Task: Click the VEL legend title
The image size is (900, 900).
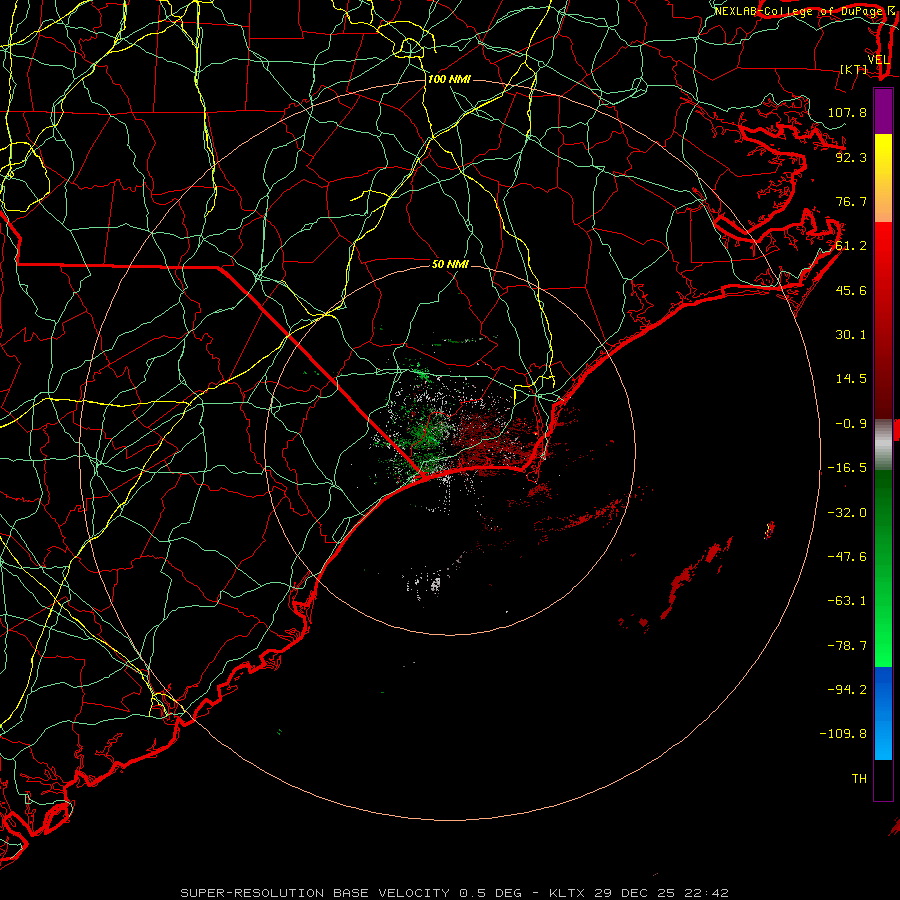Action: point(878,60)
